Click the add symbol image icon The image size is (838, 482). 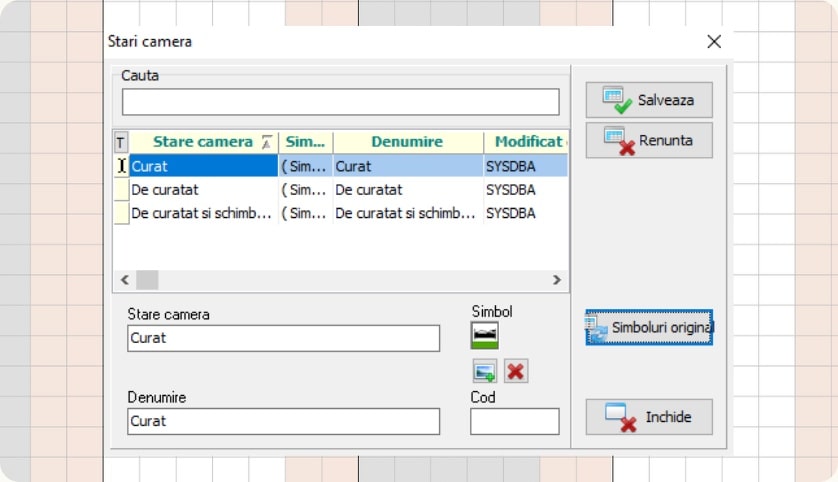click(485, 372)
